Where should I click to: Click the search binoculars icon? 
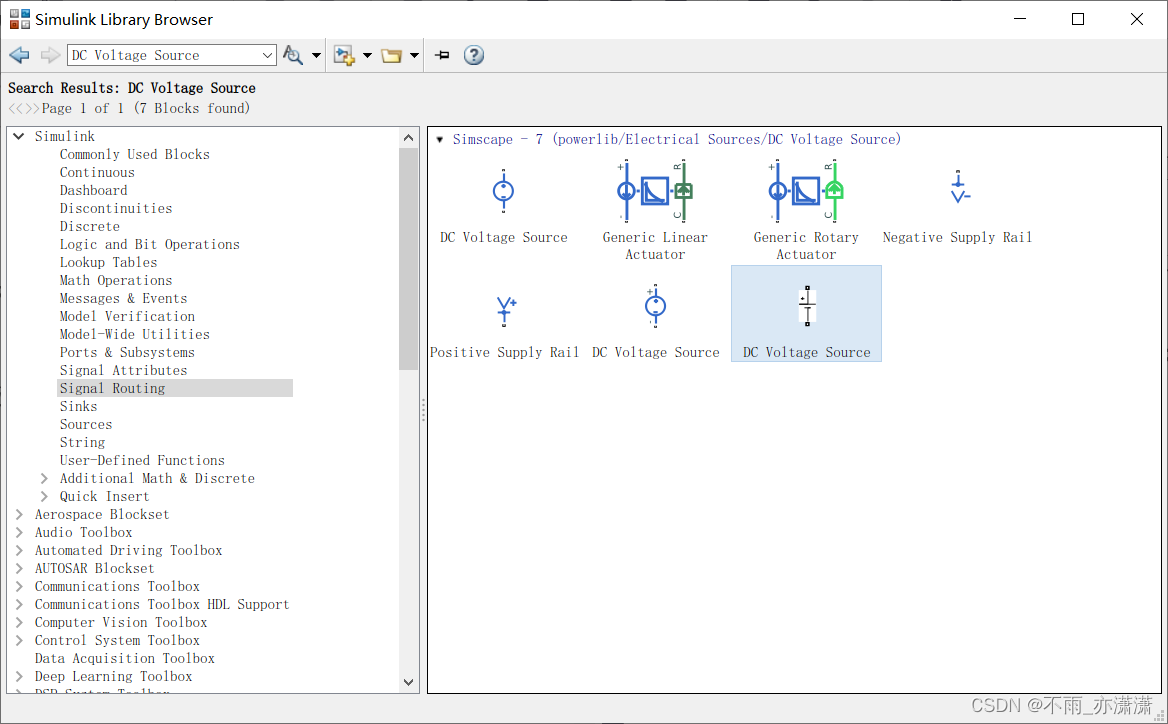point(293,55)
